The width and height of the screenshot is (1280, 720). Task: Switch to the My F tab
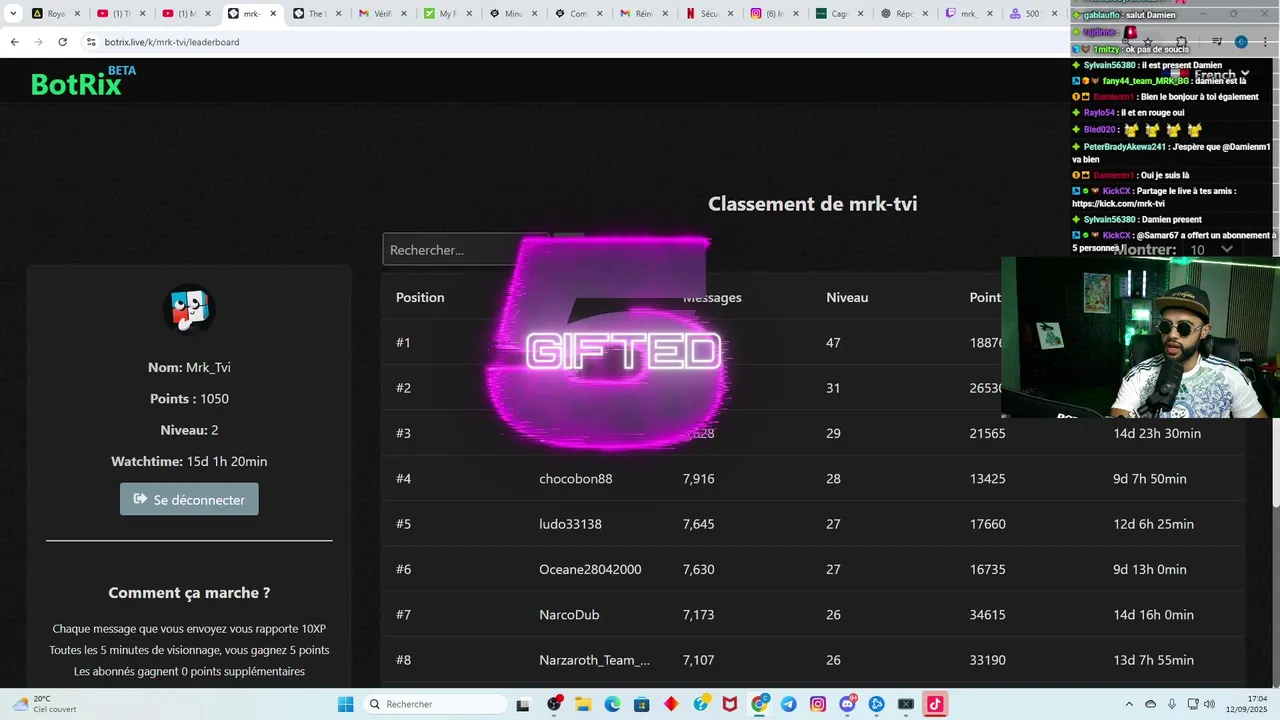click(x=447, y=14)
